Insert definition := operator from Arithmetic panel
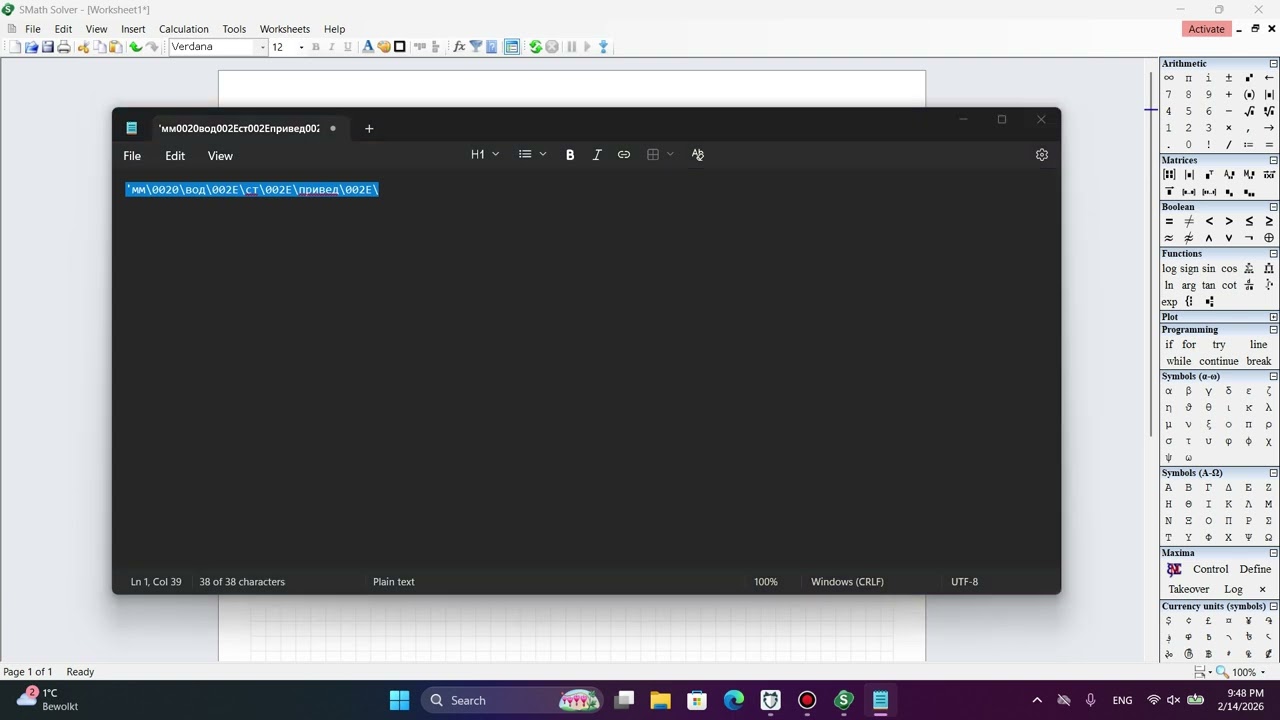The height and width of the screenshot is (720, 1280). (x=1249, y=144)
